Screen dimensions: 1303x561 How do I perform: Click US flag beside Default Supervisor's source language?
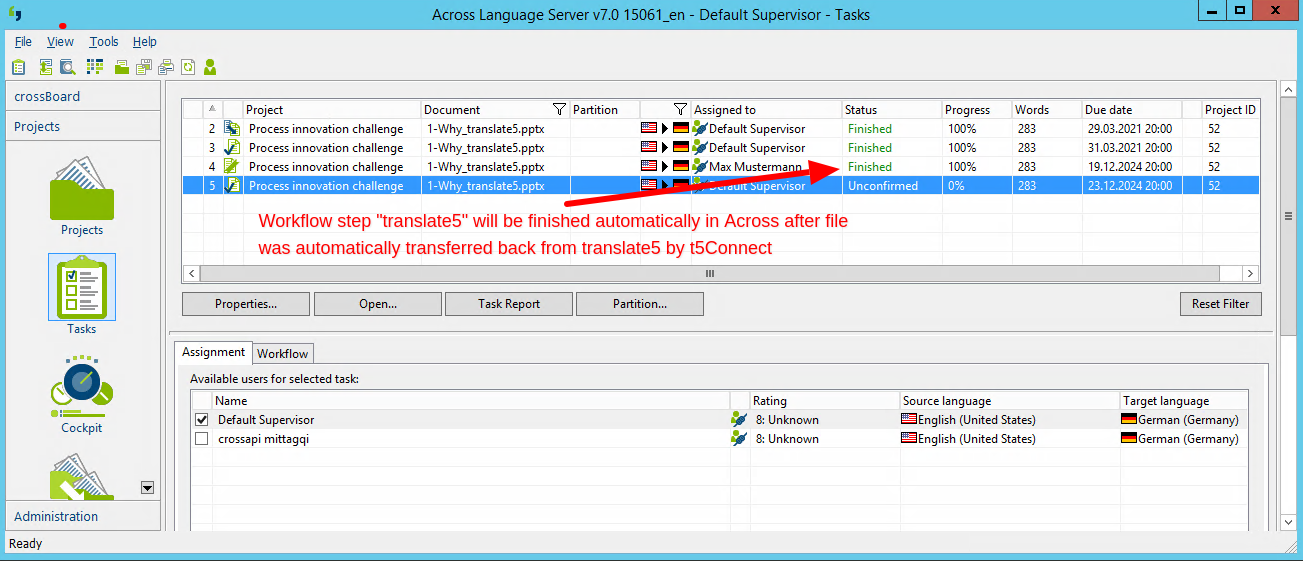(909, 419)
